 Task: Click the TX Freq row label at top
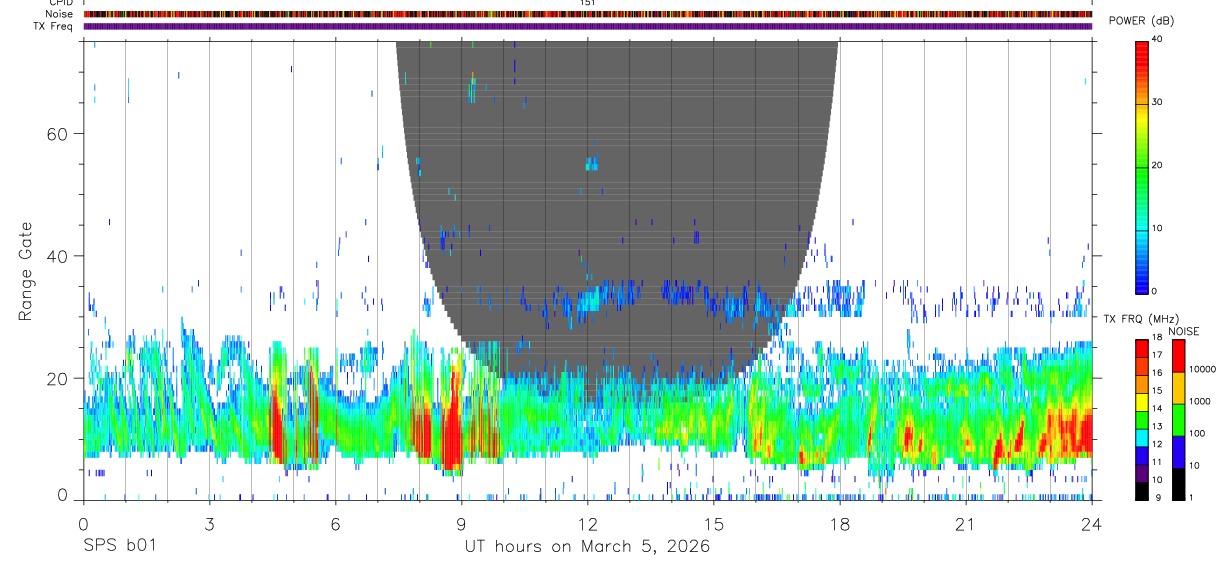click(54, 26)
